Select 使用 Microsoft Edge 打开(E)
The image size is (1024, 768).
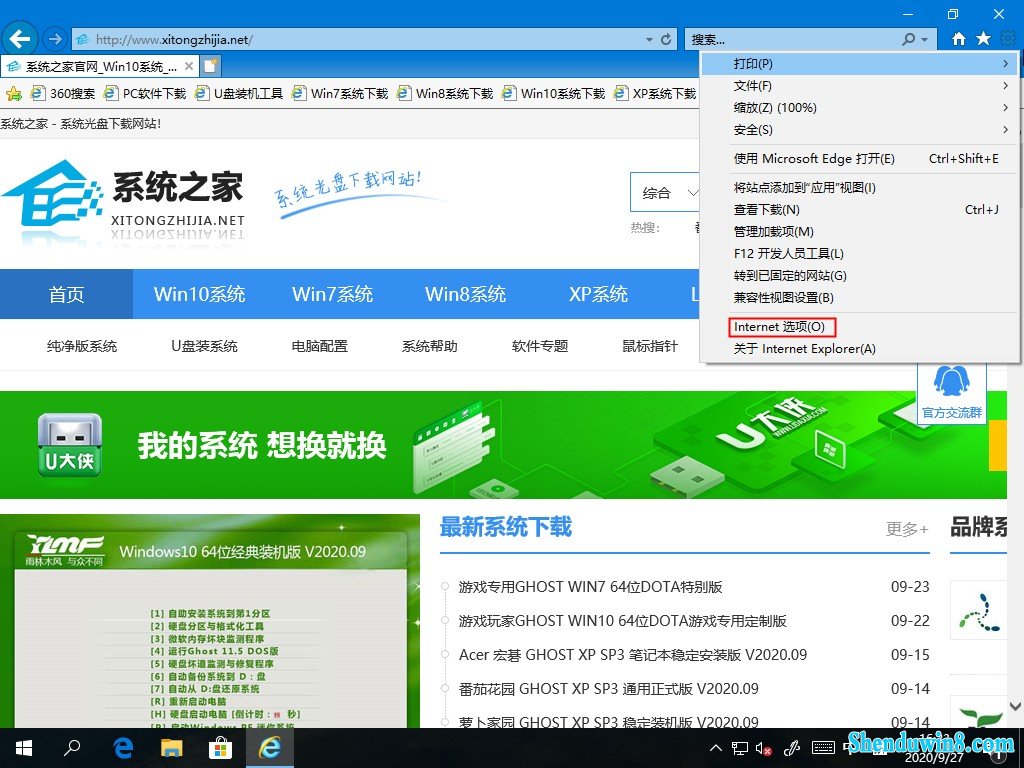pyautogui.click(x=859, y=159)
